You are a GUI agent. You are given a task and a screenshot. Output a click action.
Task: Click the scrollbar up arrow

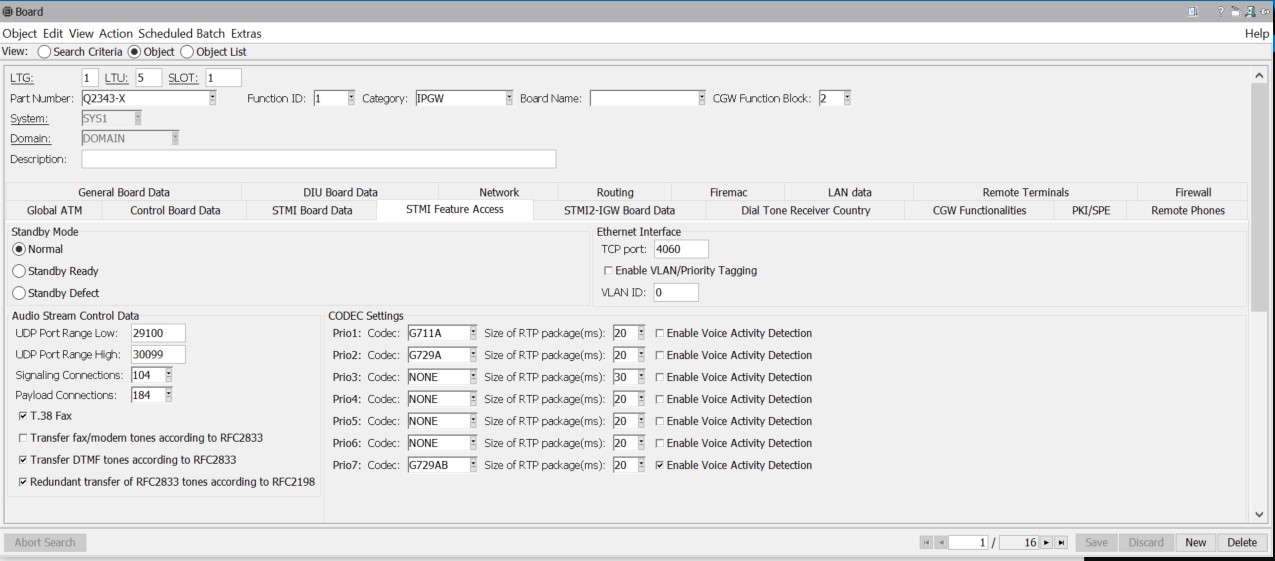click(1258, 76)
